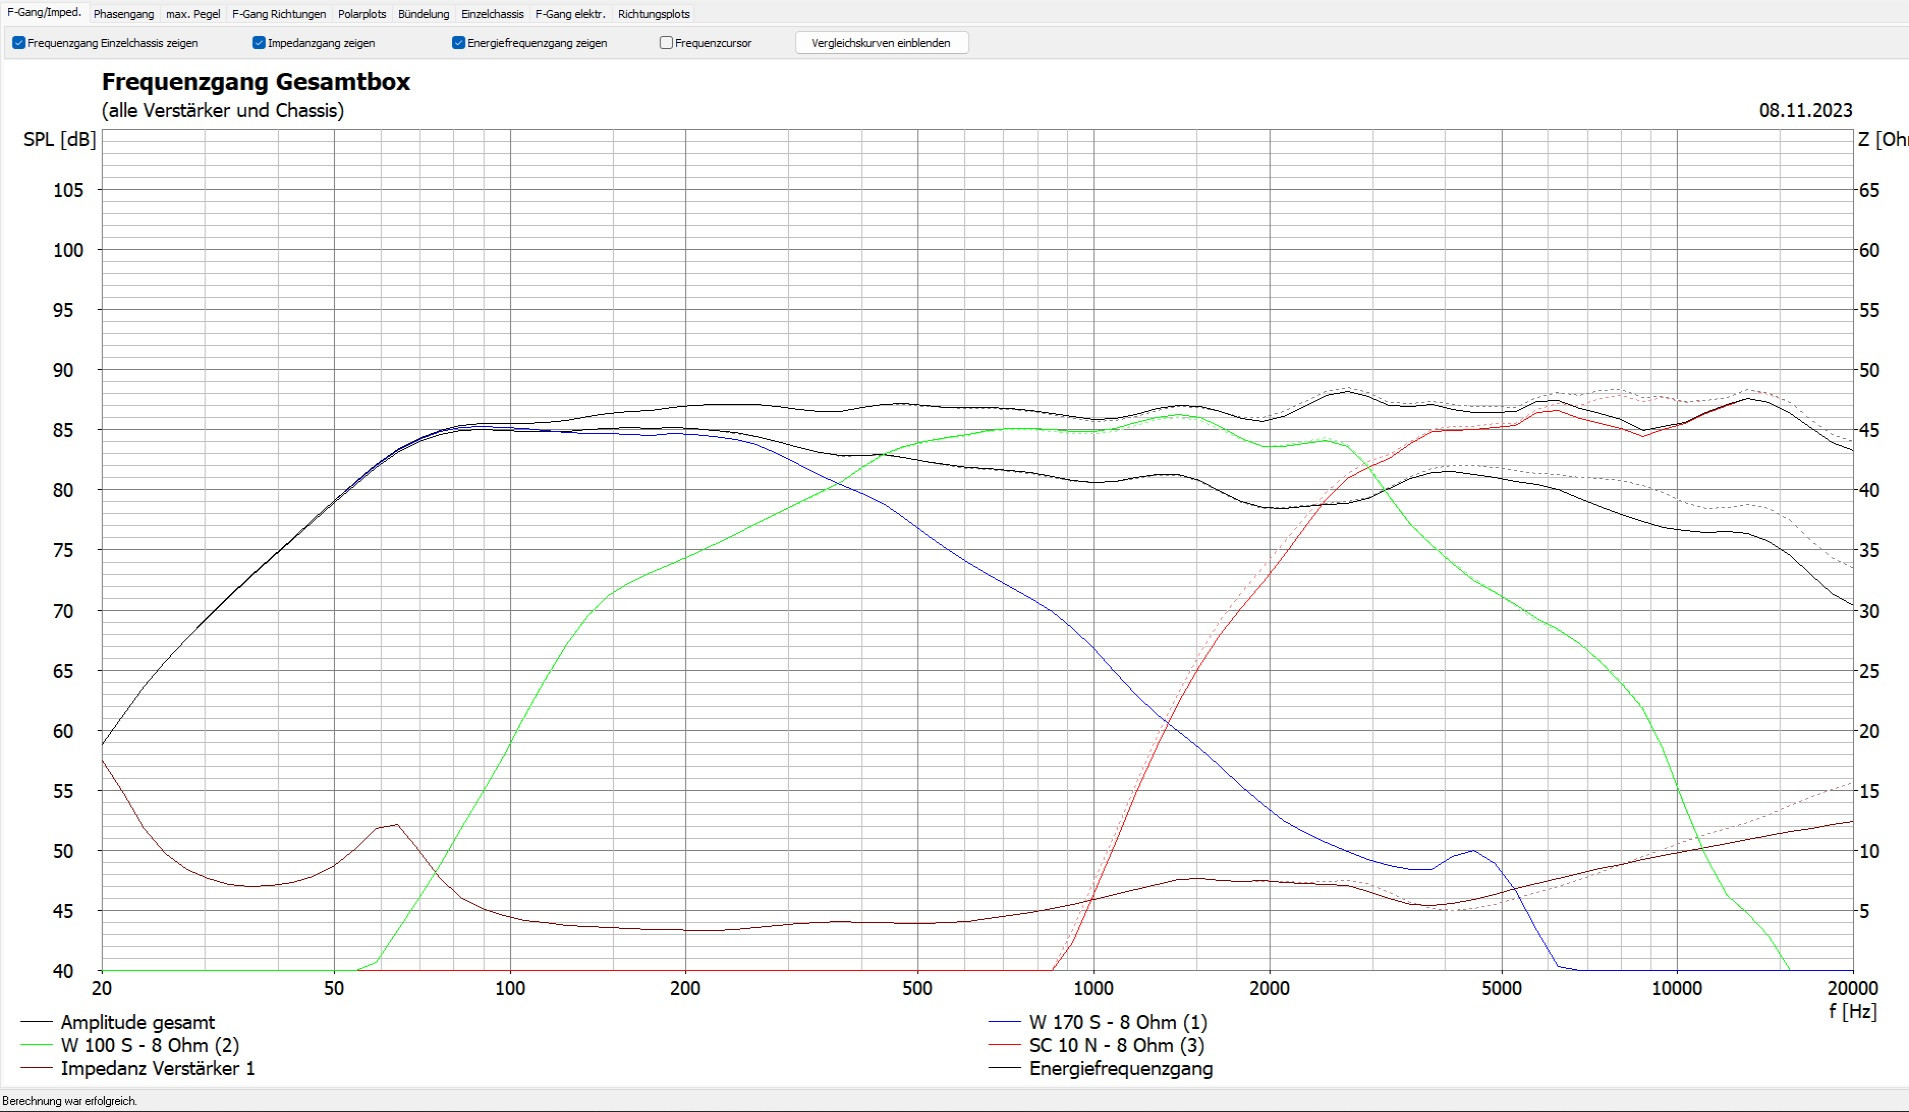Toggle Energiefrequenzgang zeigen checkbox
The width and height of the screenshot is (1909, 1112).
[x=459, y=43]
